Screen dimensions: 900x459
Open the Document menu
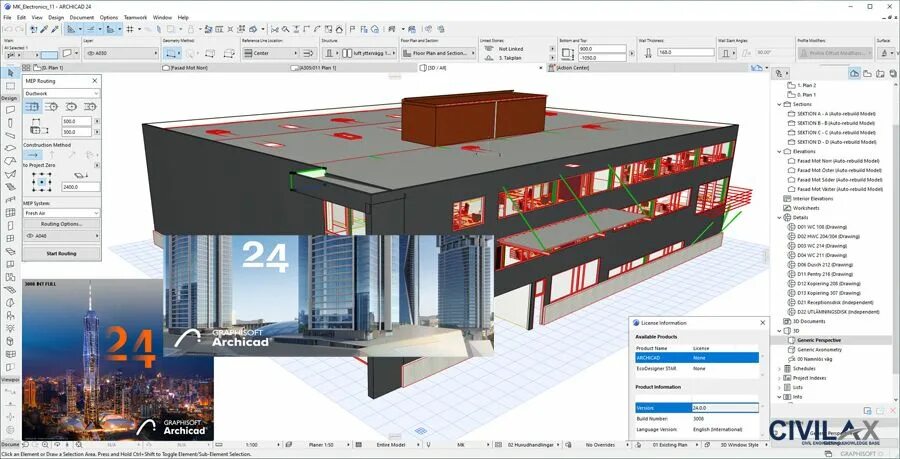(x=82, y=18)
